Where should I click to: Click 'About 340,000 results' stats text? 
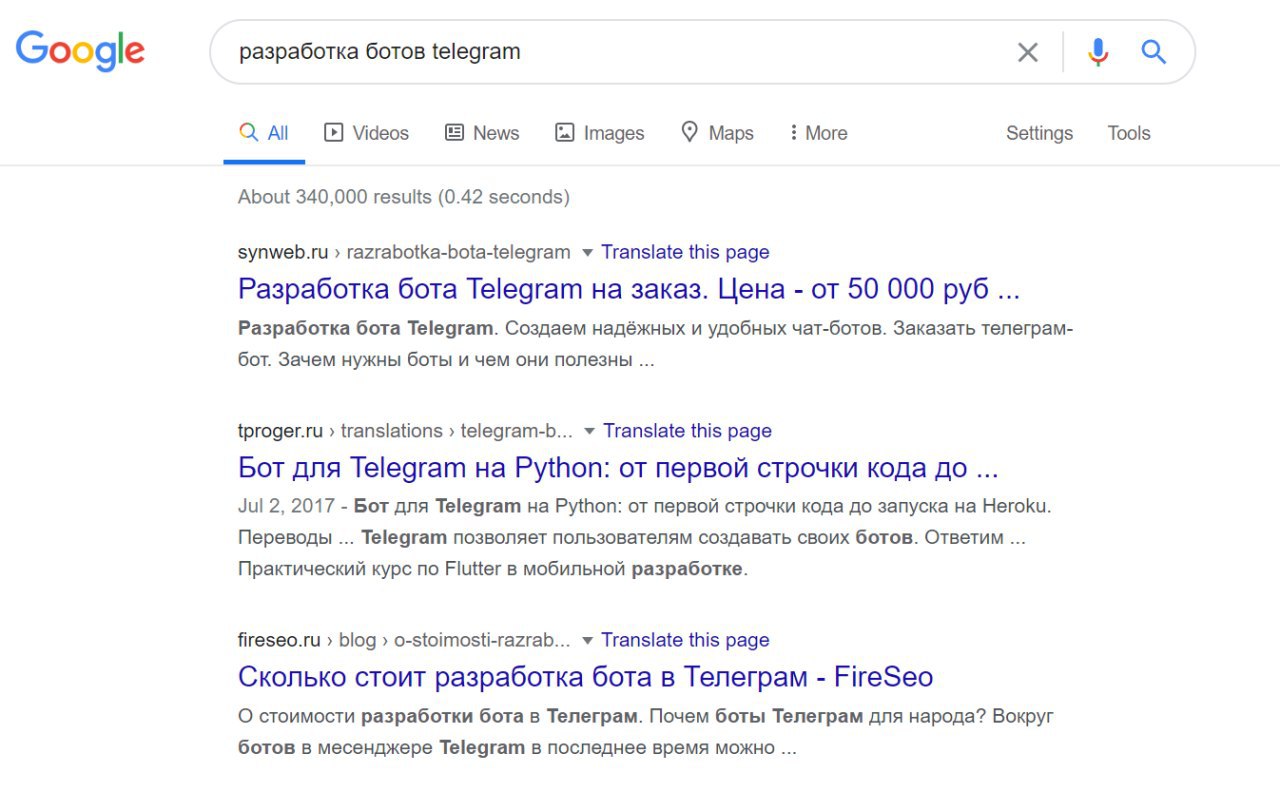403,197
